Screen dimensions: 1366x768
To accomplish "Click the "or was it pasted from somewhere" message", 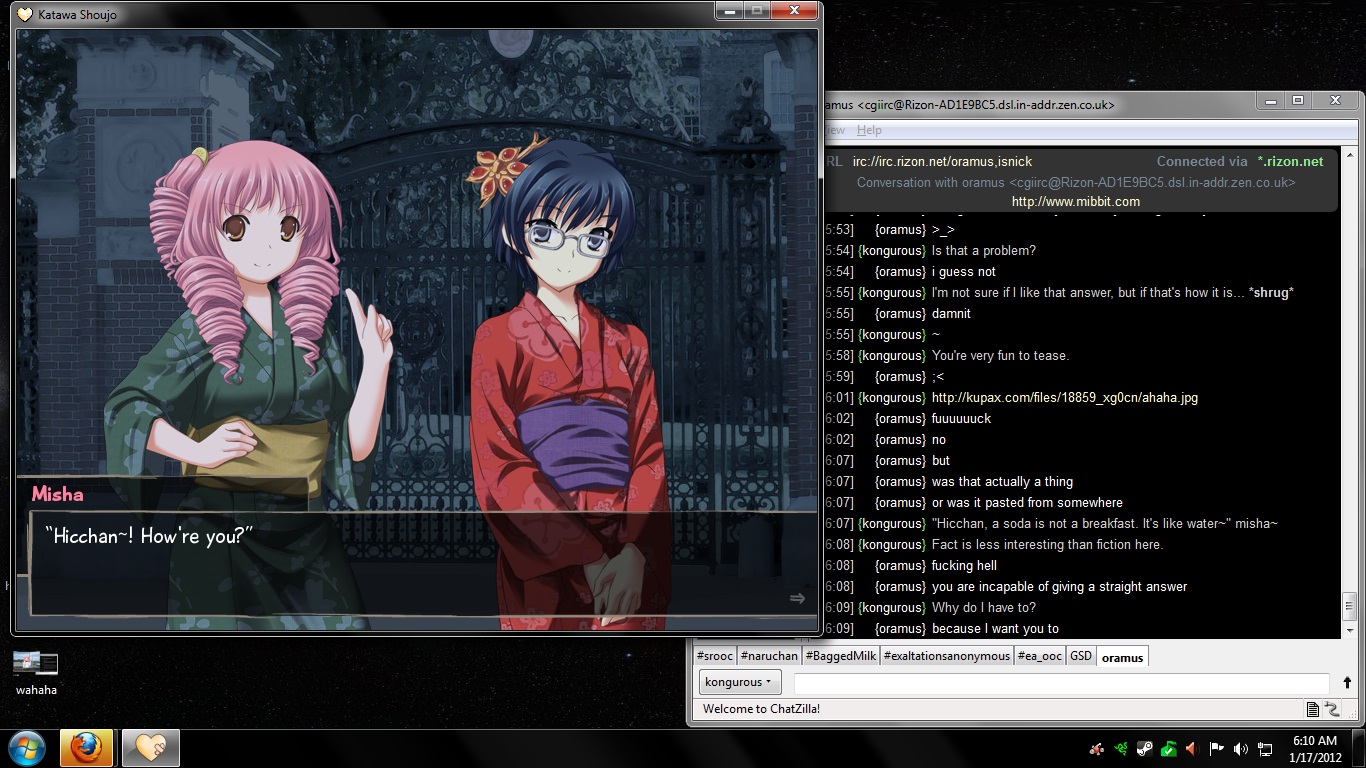I will click(1027, 503).
